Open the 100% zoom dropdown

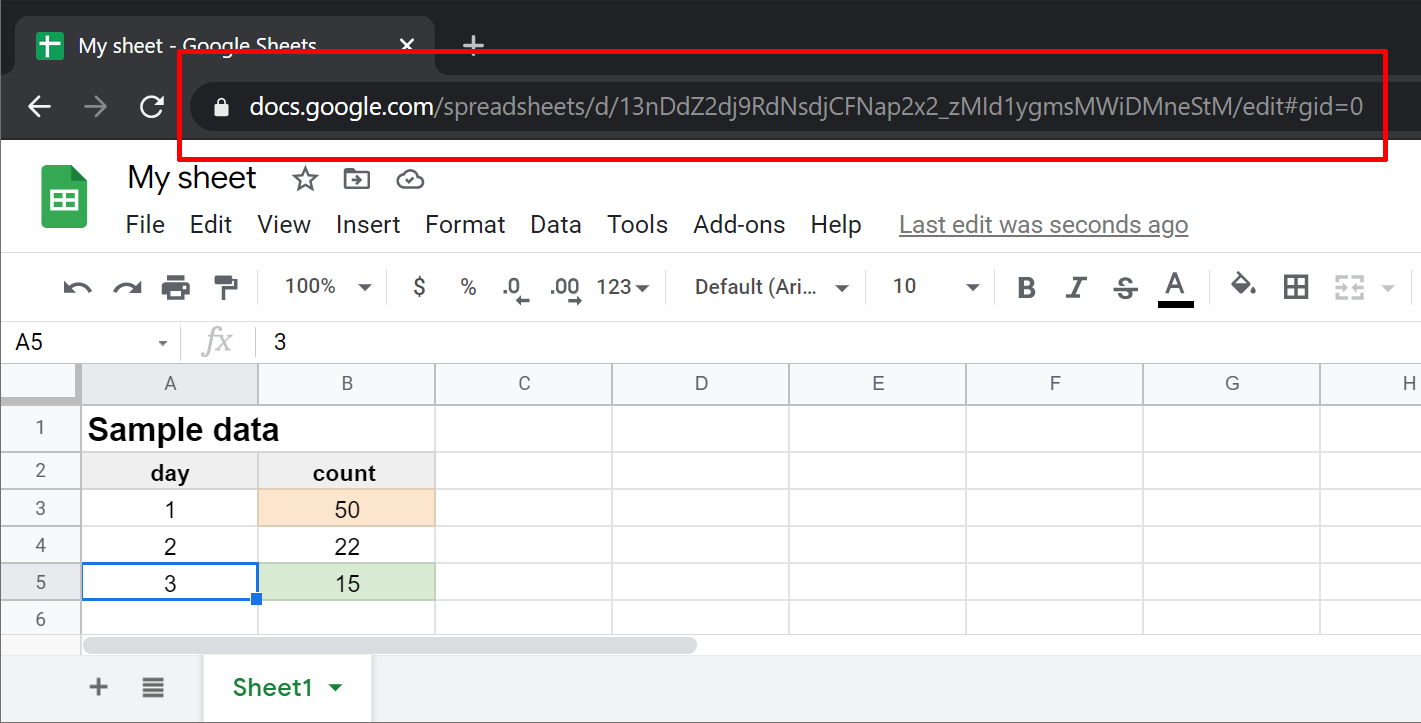[x=328, y=287]
